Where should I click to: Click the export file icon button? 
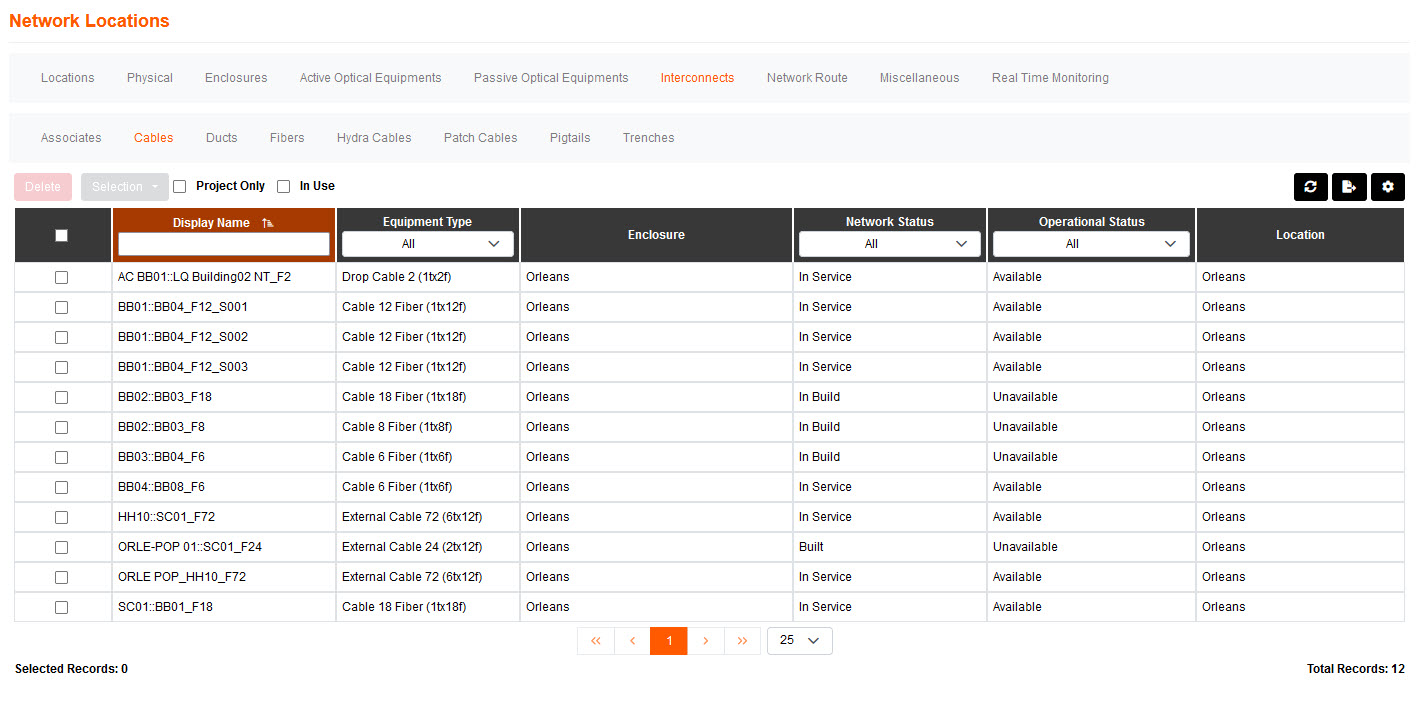[1349, 187]
